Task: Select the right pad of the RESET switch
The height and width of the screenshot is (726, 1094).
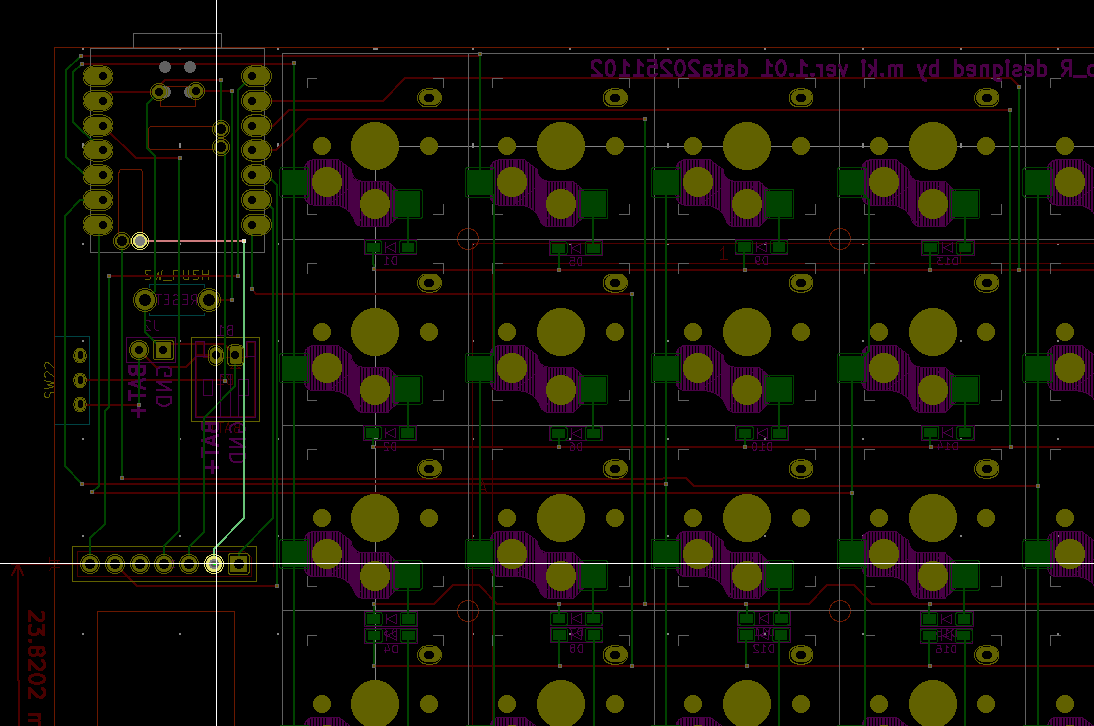Action: [209, 299]
